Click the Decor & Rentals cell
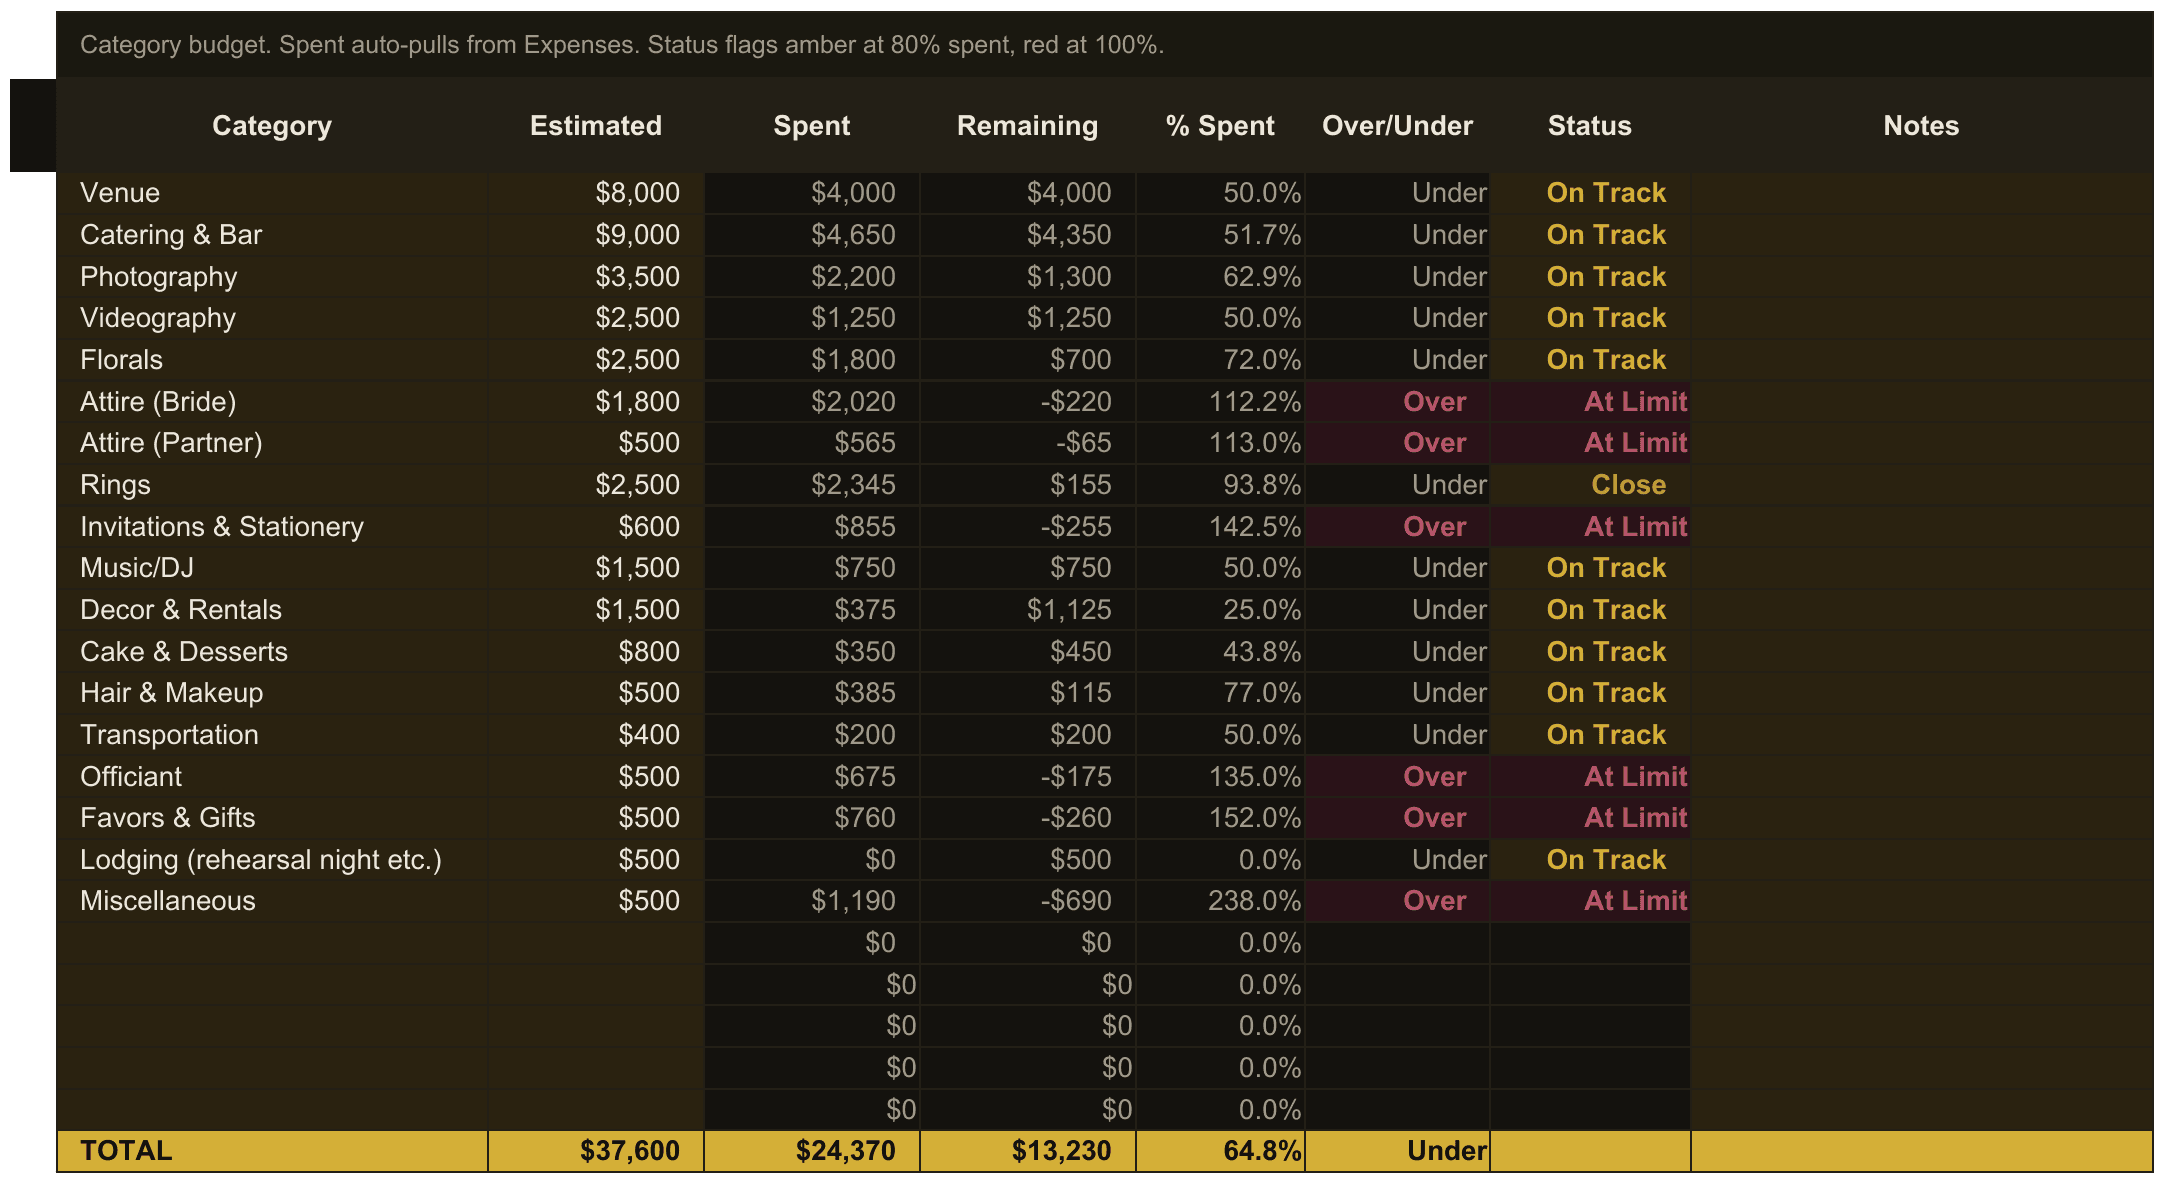This screenshot has width=2164, height=1183. point(272,610)
